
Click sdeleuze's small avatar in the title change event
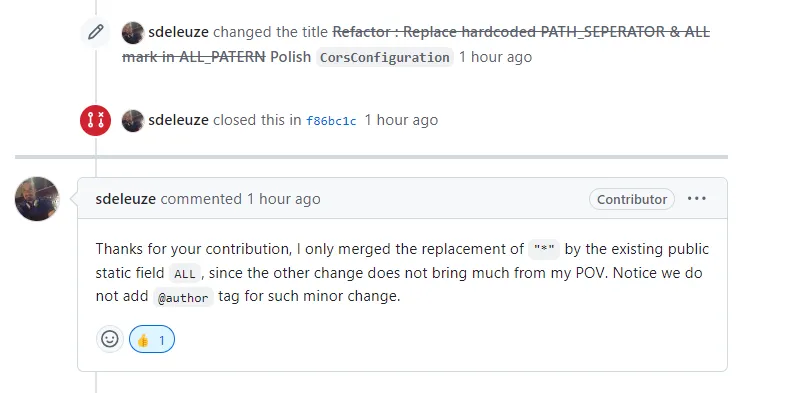click(x=133, y=33)
